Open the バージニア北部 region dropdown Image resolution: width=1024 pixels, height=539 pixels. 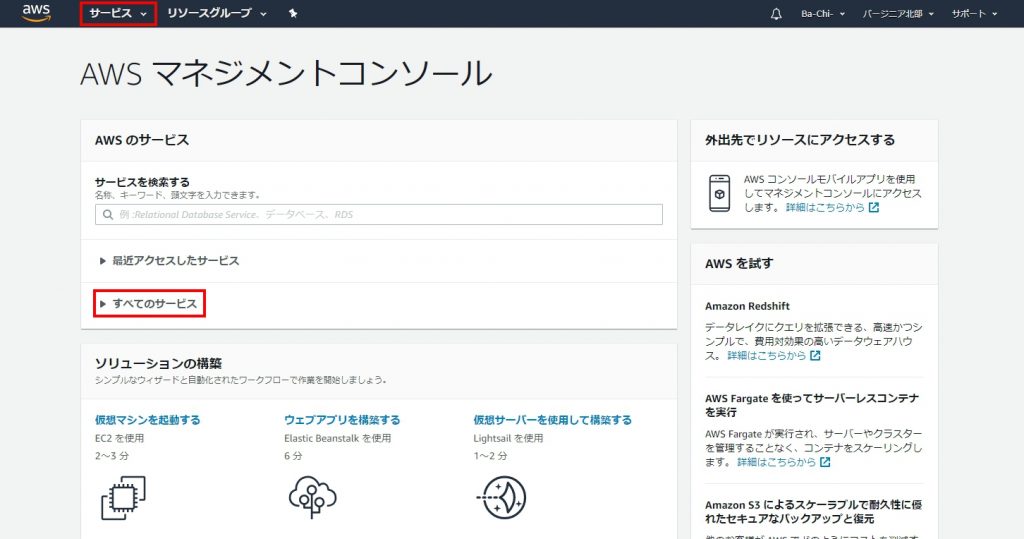tap(898, 13)
